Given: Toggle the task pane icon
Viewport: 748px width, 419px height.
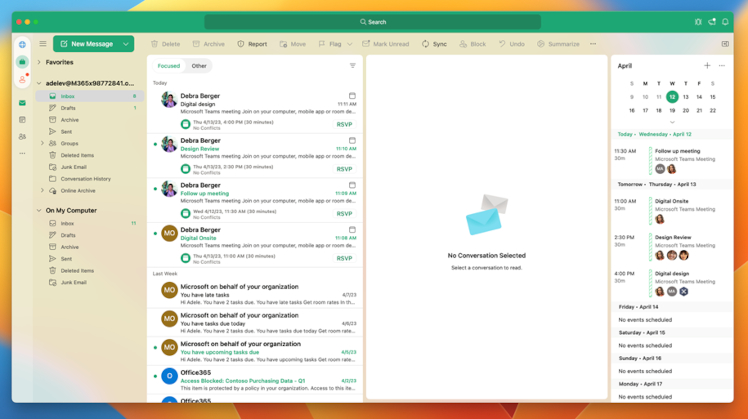Looking at the screenshot, I should point(725,44).
